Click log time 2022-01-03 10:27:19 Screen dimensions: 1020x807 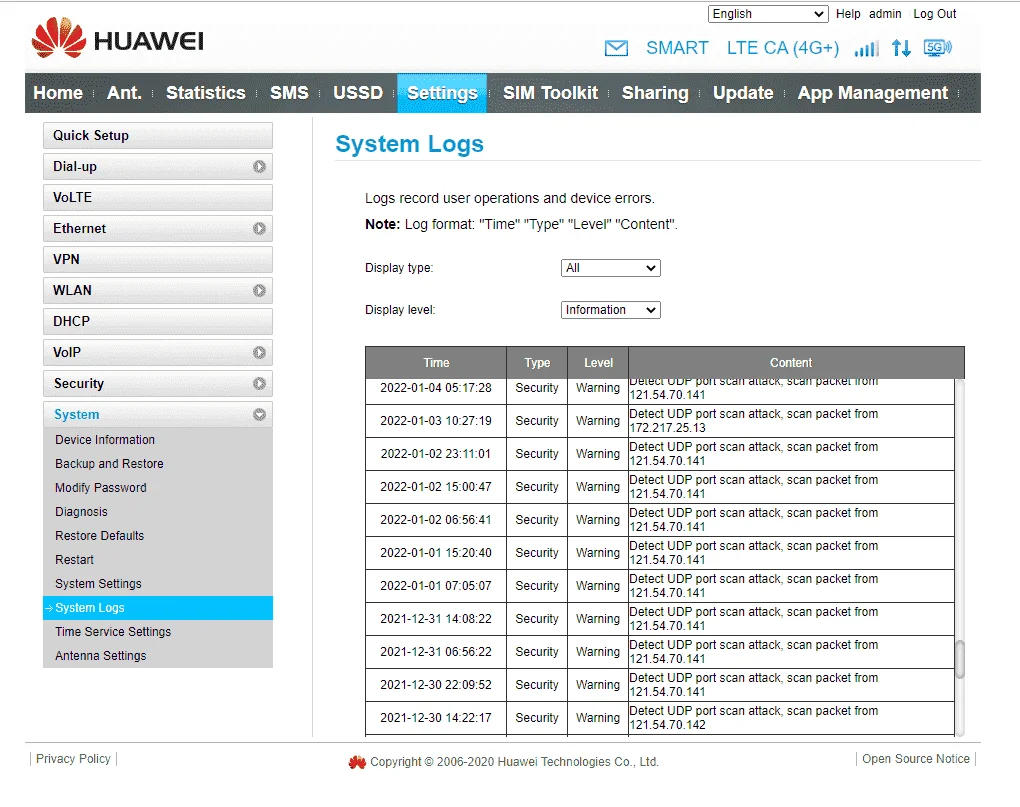[x=436, y=421]
